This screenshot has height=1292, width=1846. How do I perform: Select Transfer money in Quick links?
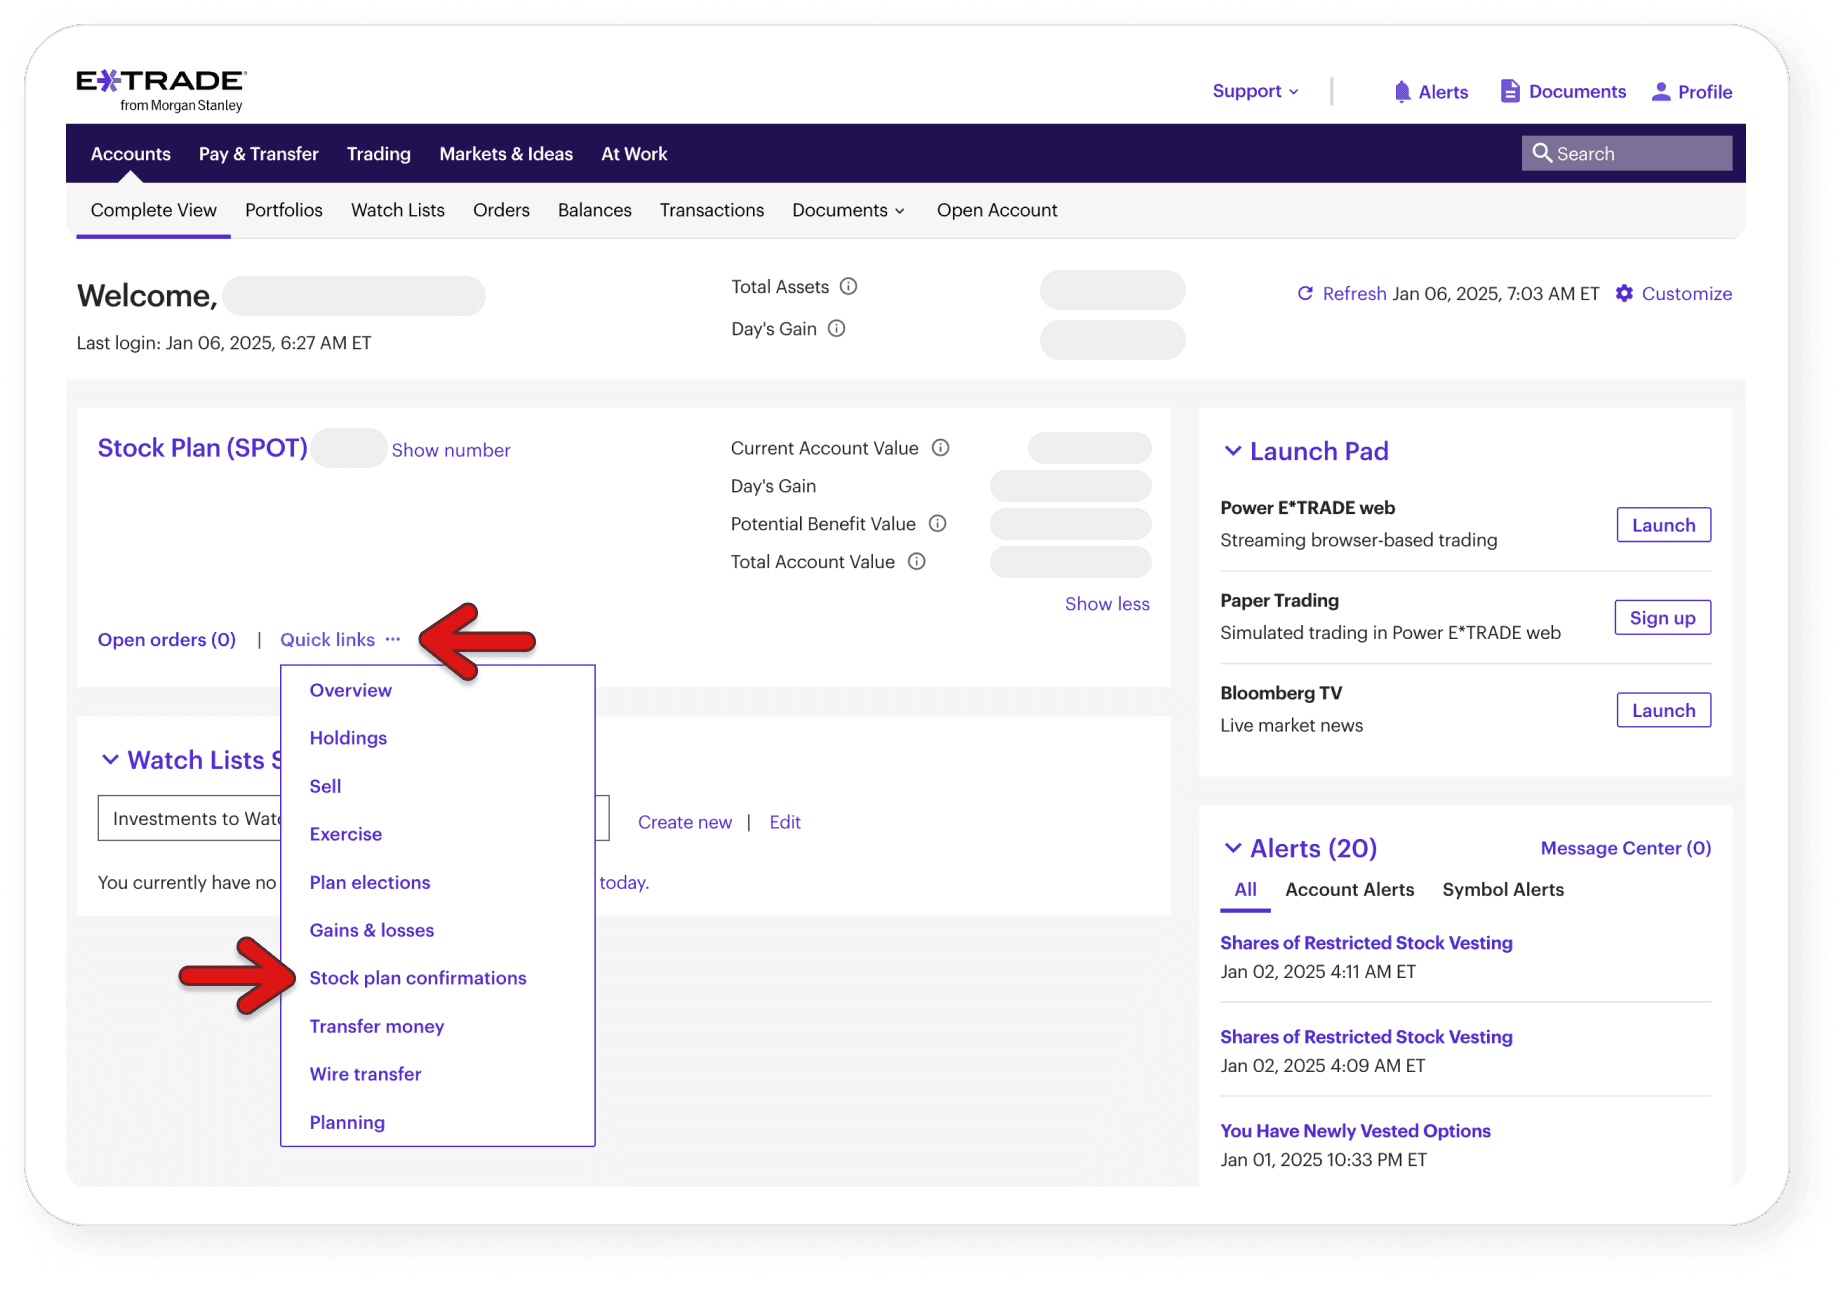pos(377,1026)
